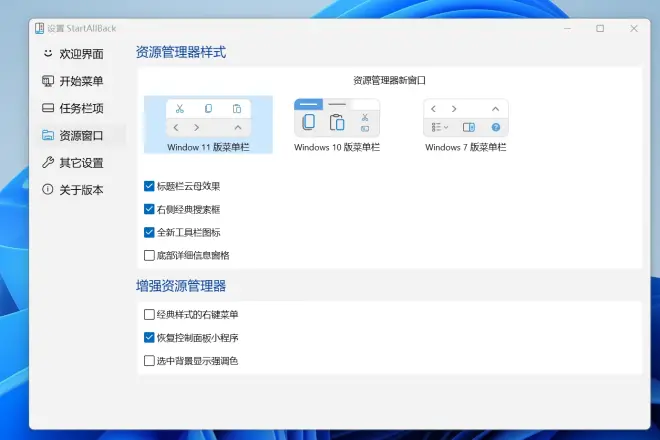Image resolution: width=660 pixels, height=440 pixels.
Task: Uncheck 全新工具栏图标 checkbox
Action: point(149,232)
